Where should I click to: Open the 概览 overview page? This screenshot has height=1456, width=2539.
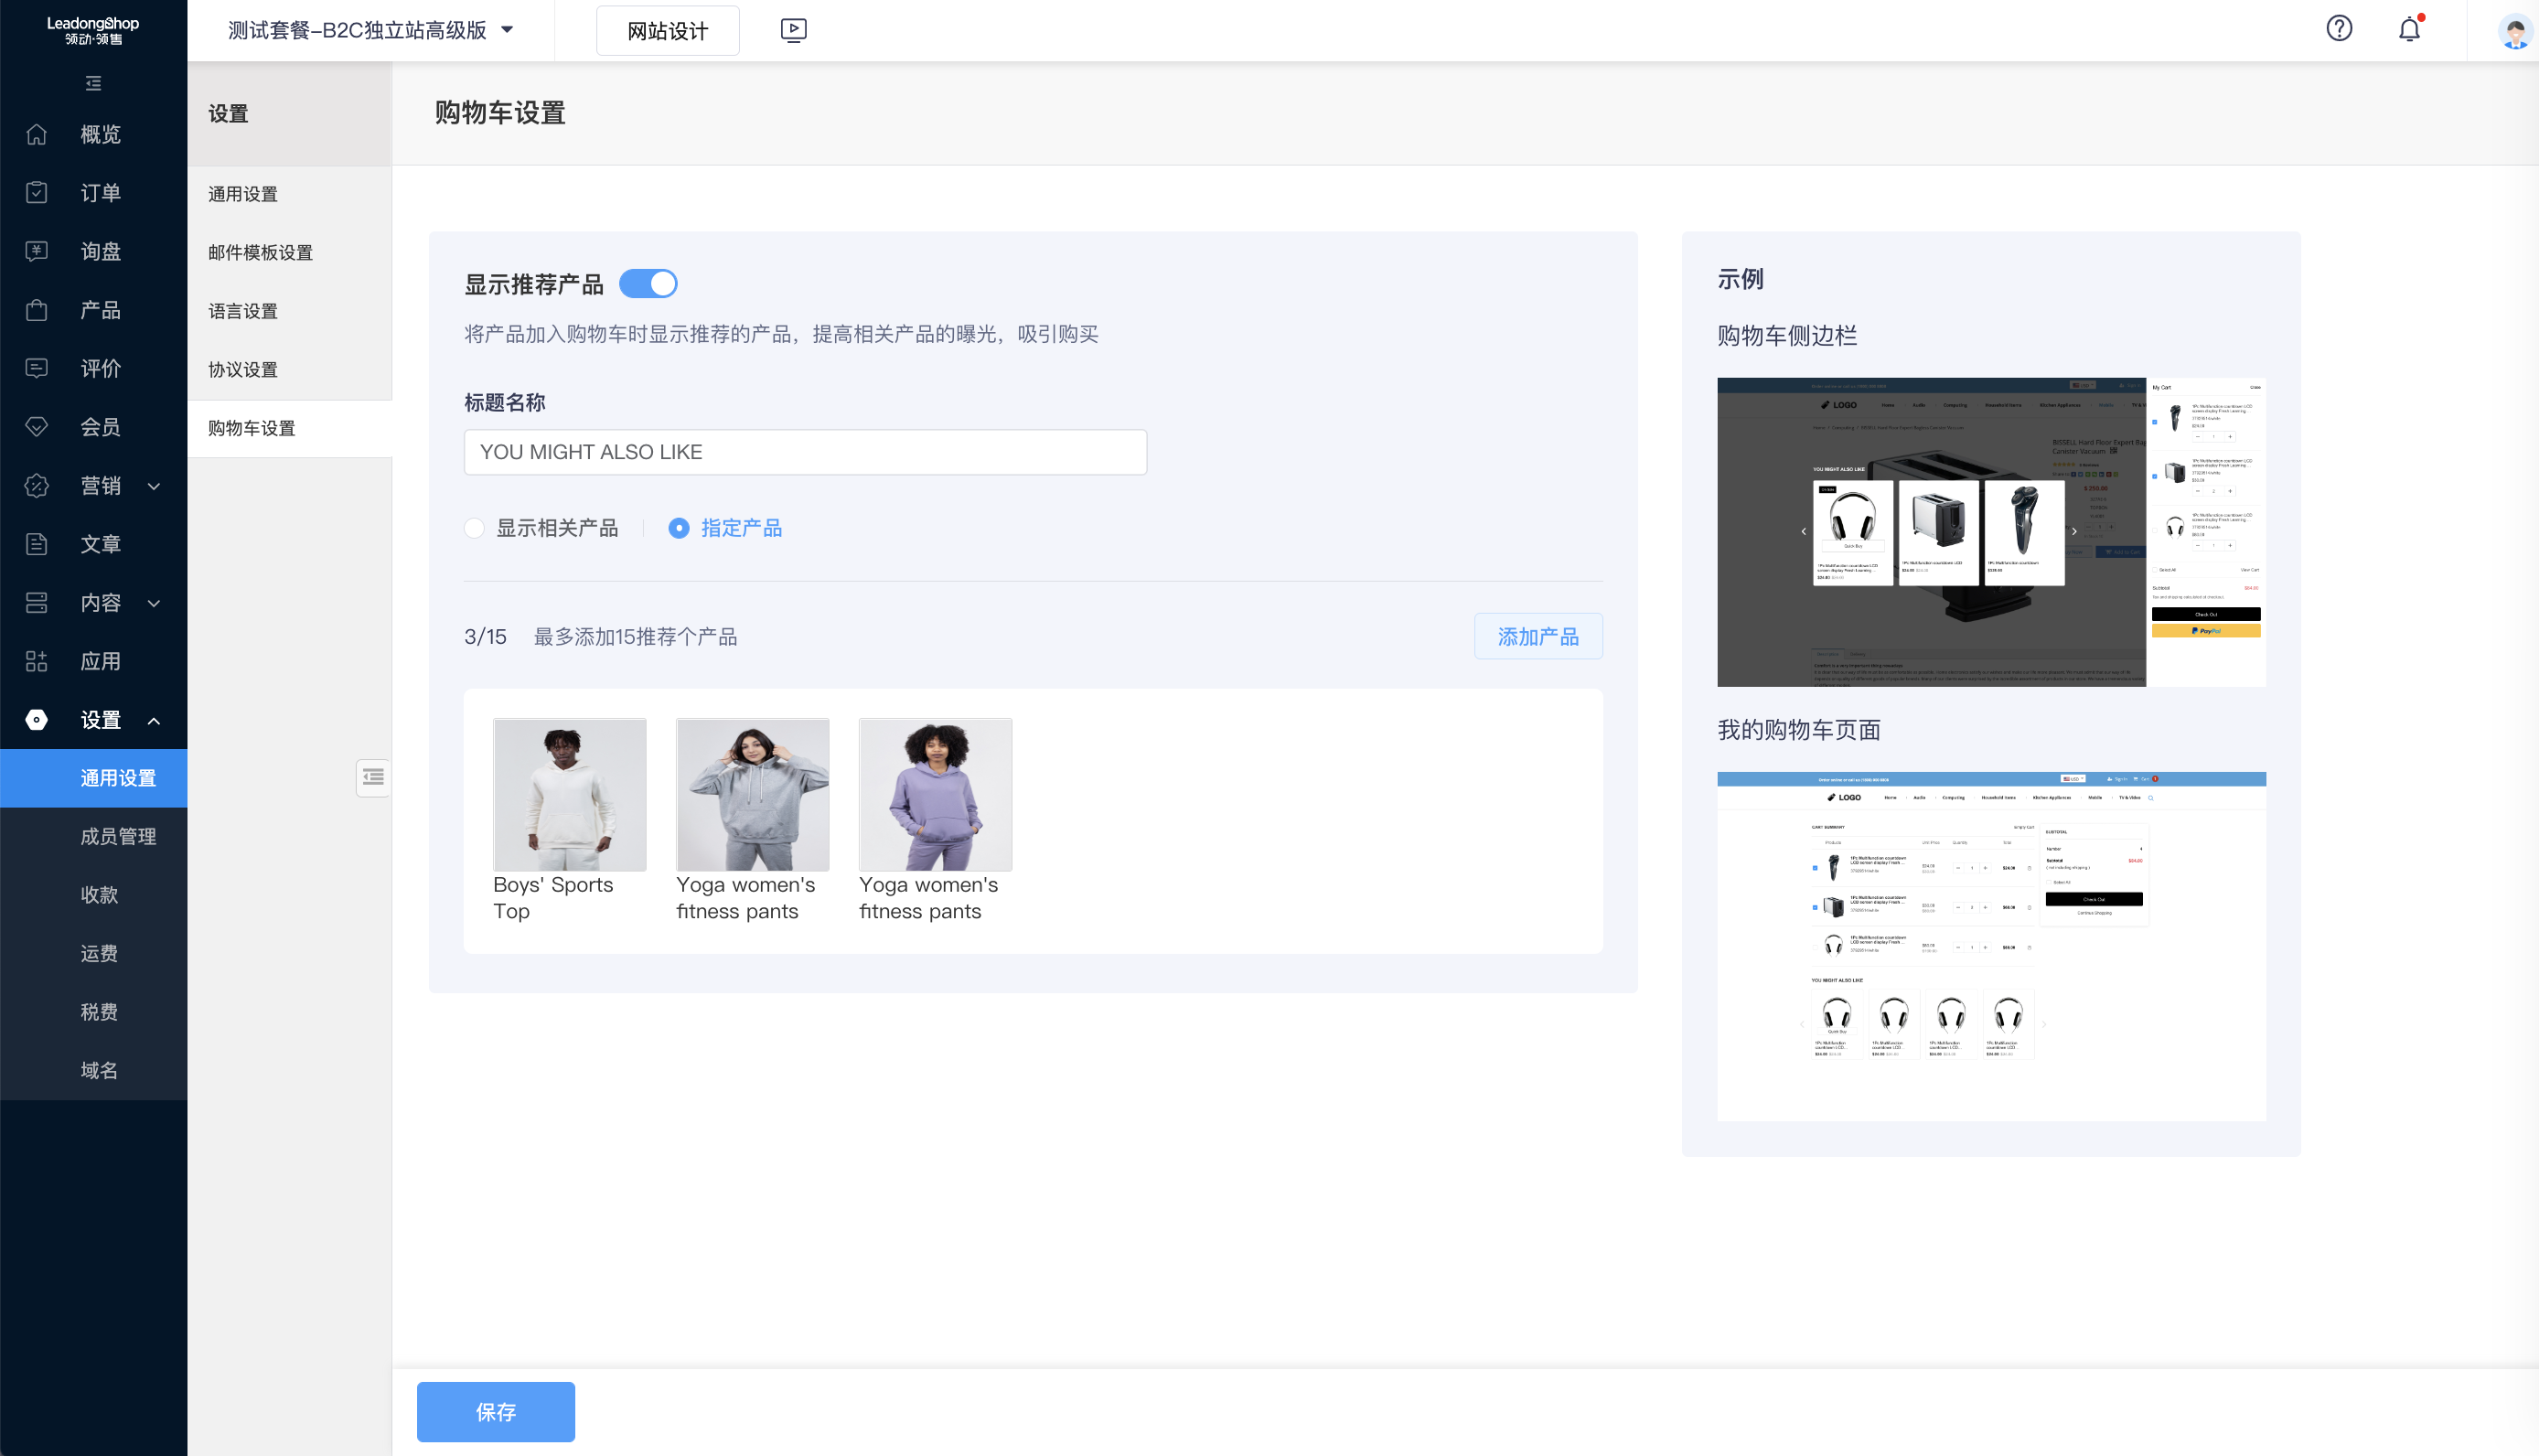100,134
